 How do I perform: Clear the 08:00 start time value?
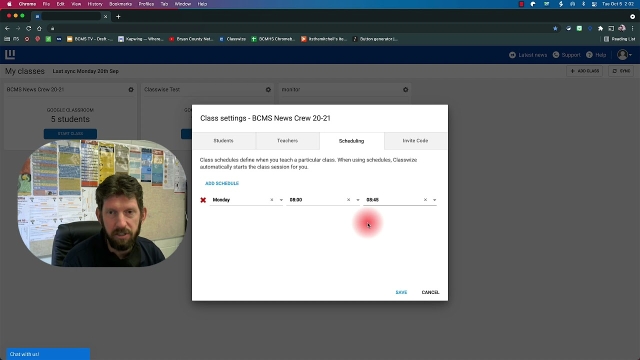348,200
